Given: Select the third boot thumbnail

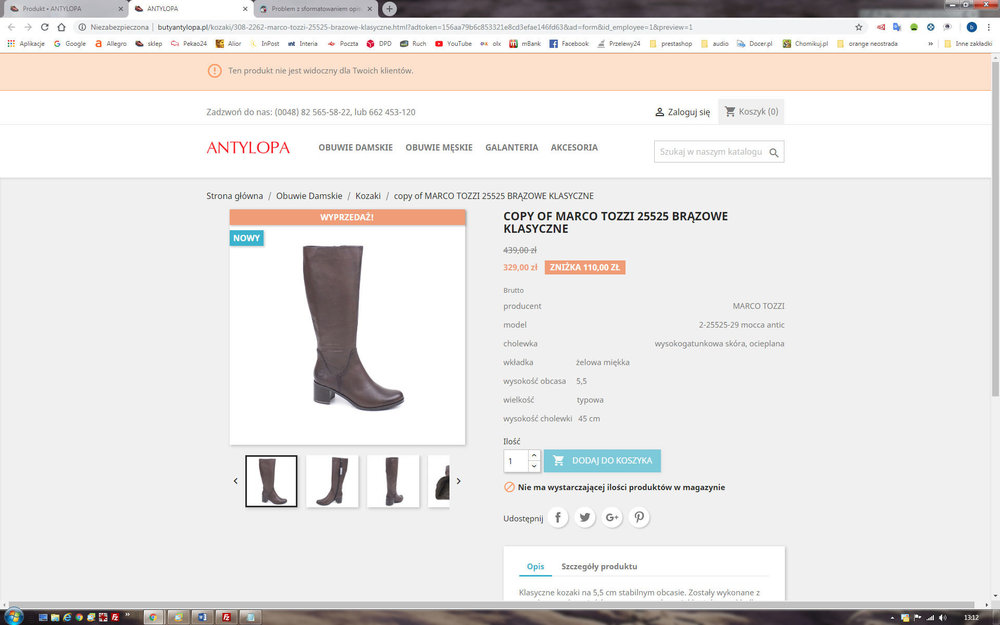Looking at the screenshot, I should [x=393, y=482].
